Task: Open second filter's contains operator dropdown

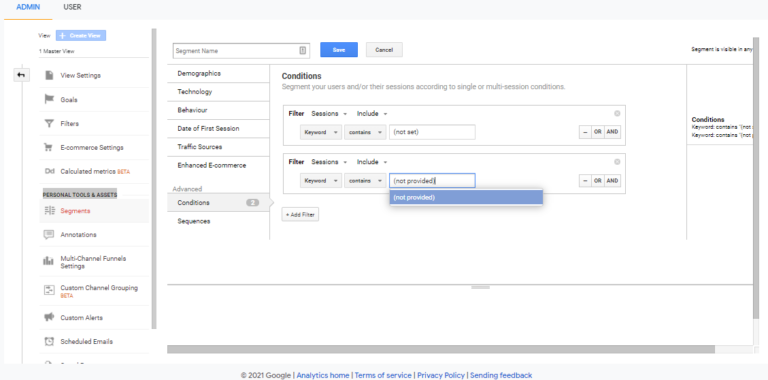Action: pos(365,181)
